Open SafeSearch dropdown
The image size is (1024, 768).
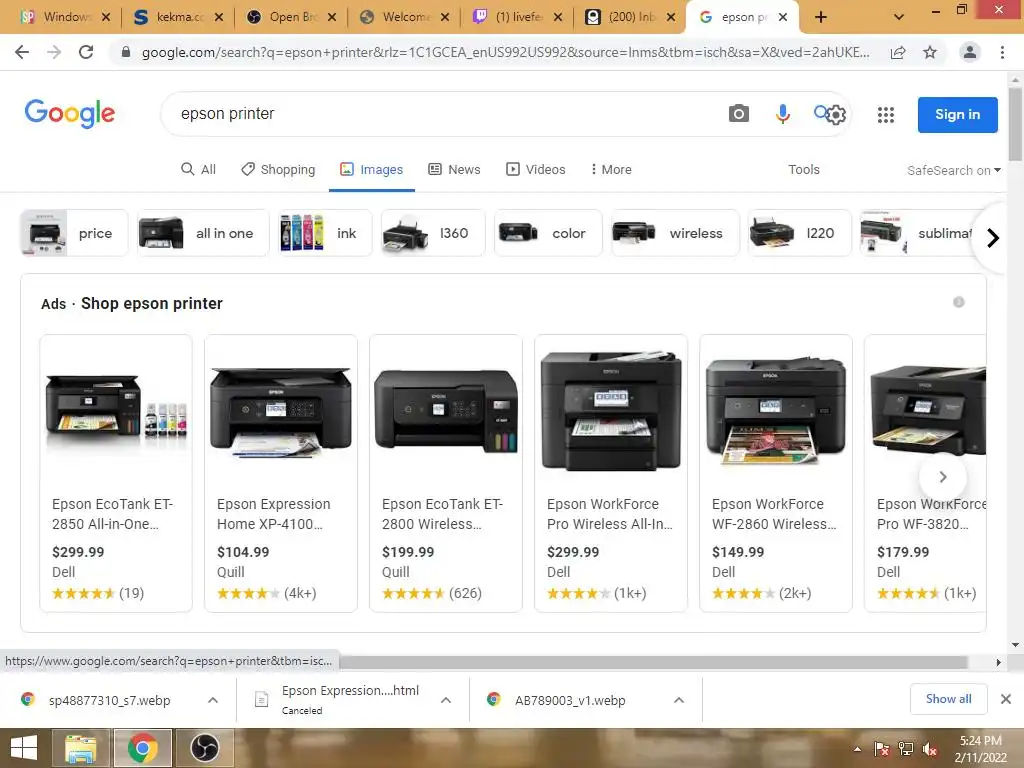(953, 170)
